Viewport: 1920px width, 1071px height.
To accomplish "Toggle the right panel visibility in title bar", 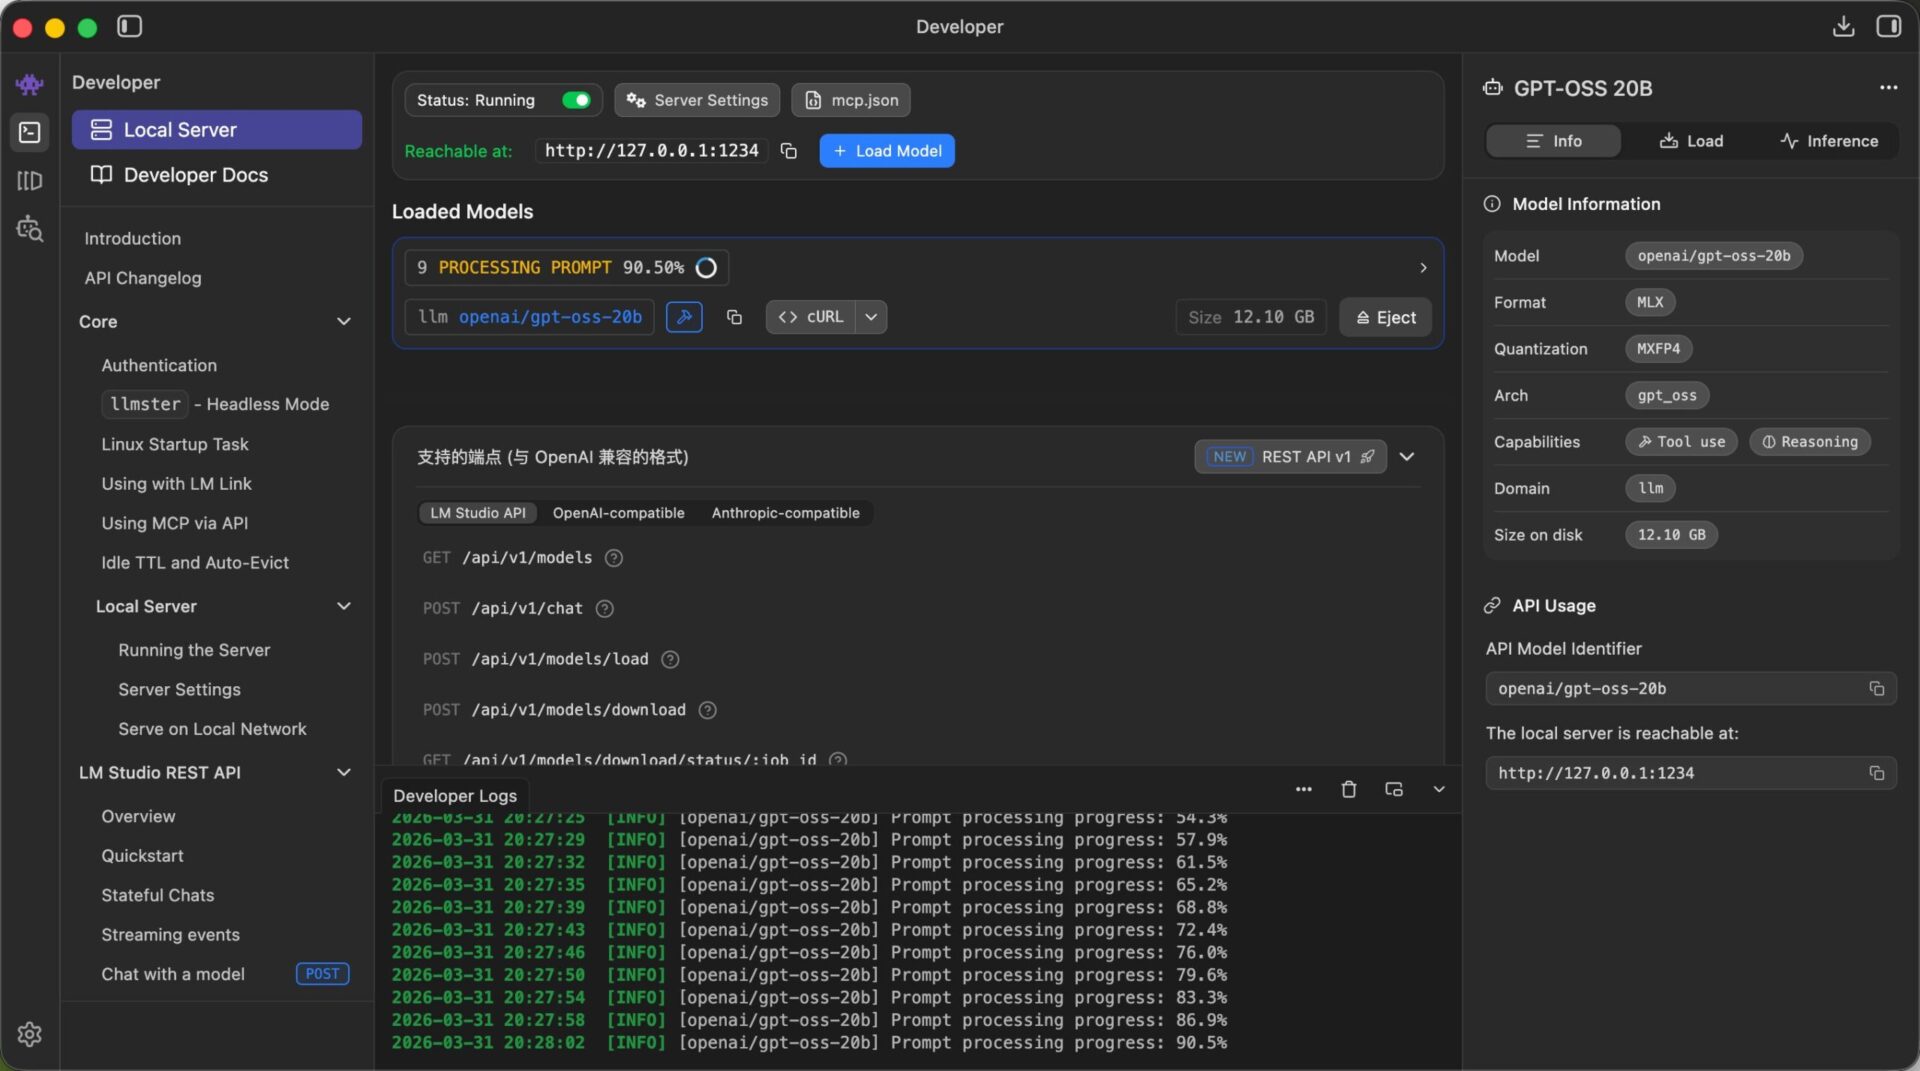I will point(1888,27).
